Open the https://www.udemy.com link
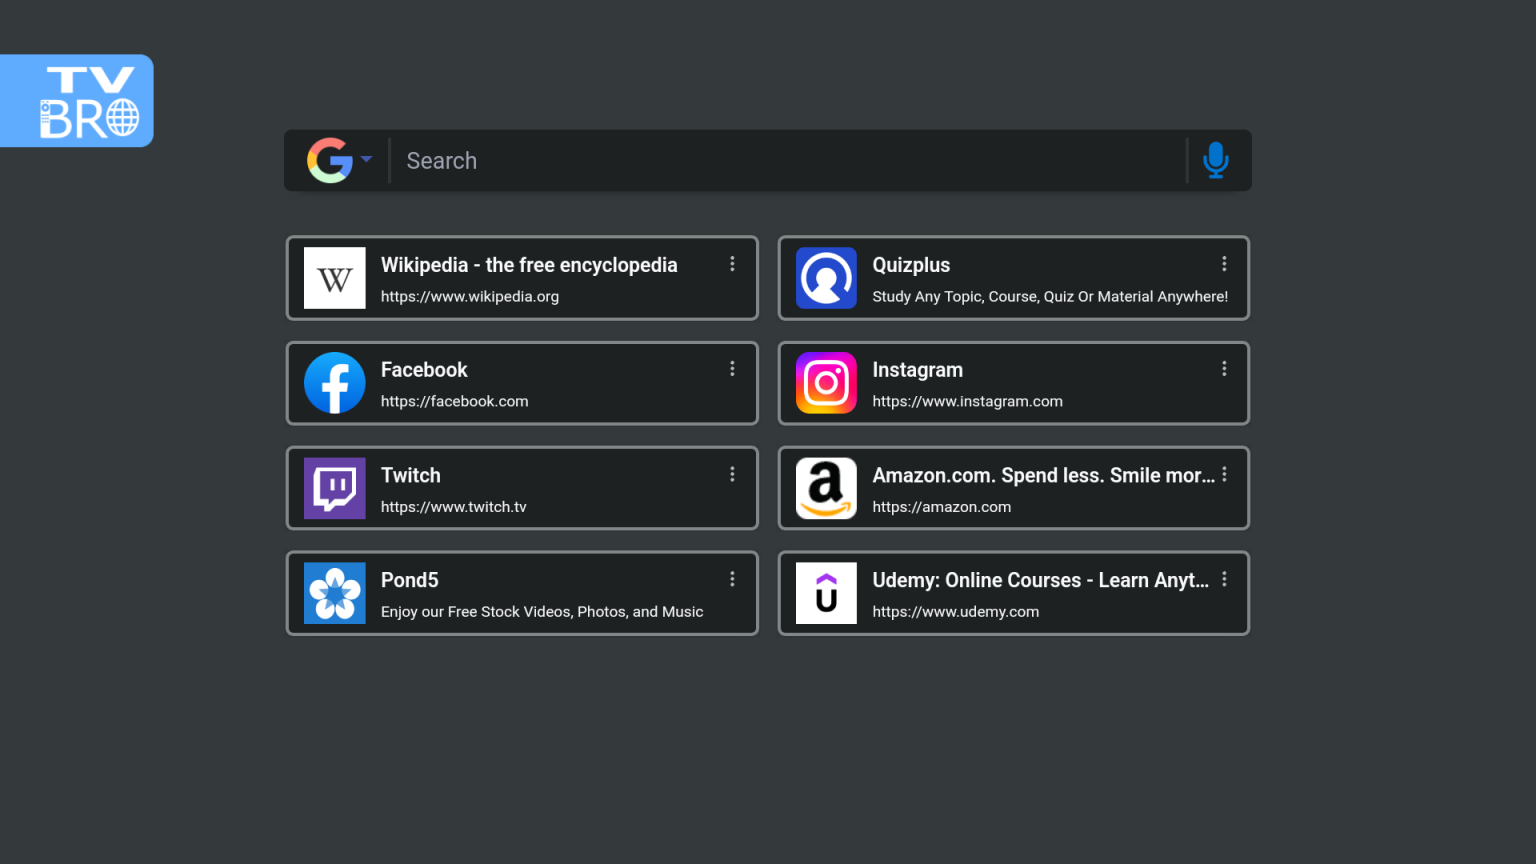1536x864 pixels. 955,612
